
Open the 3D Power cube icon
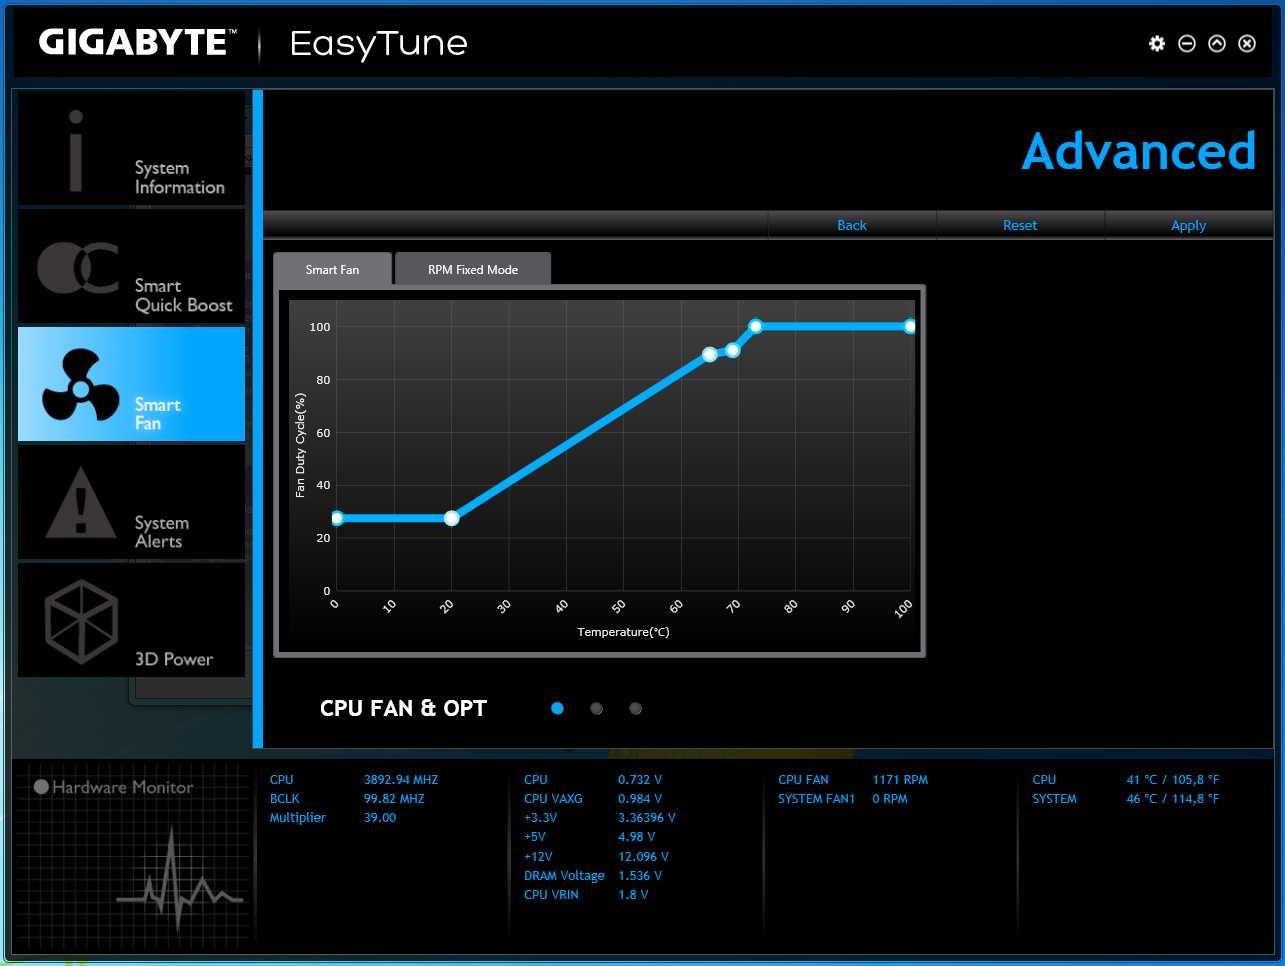coord(82,620)
